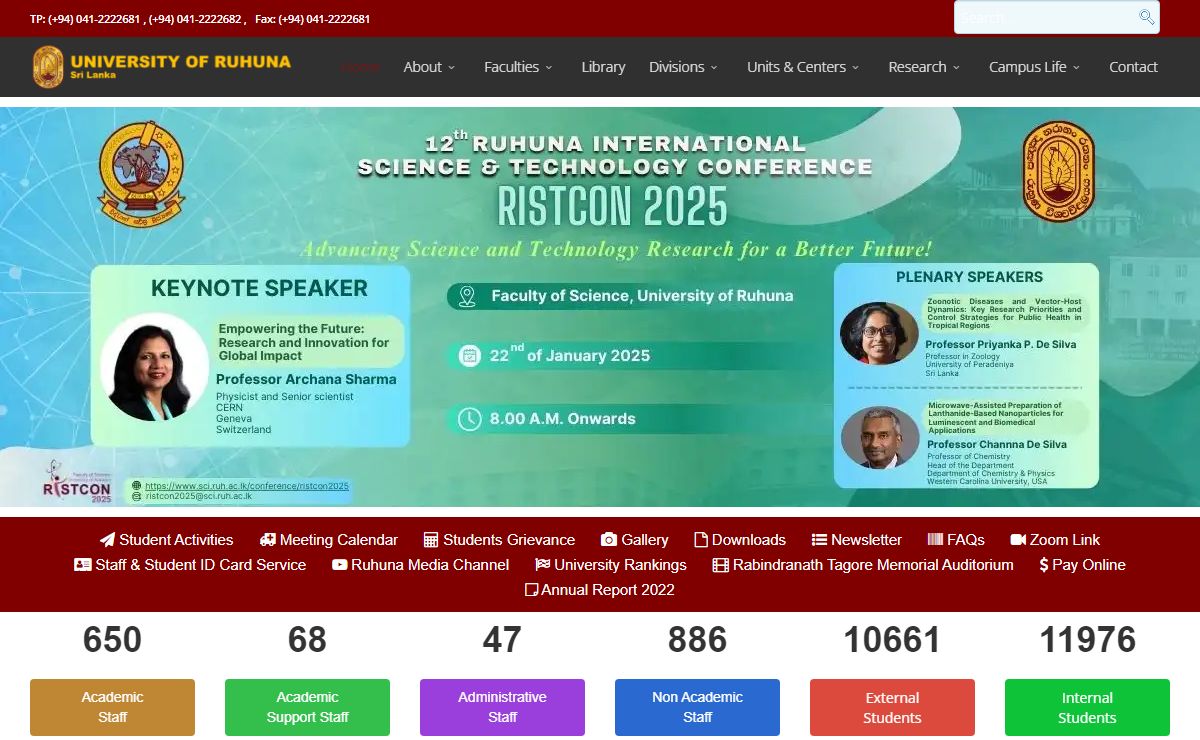Click the search magnifier icon
1200x740 pixels.
click(1146, 17)
